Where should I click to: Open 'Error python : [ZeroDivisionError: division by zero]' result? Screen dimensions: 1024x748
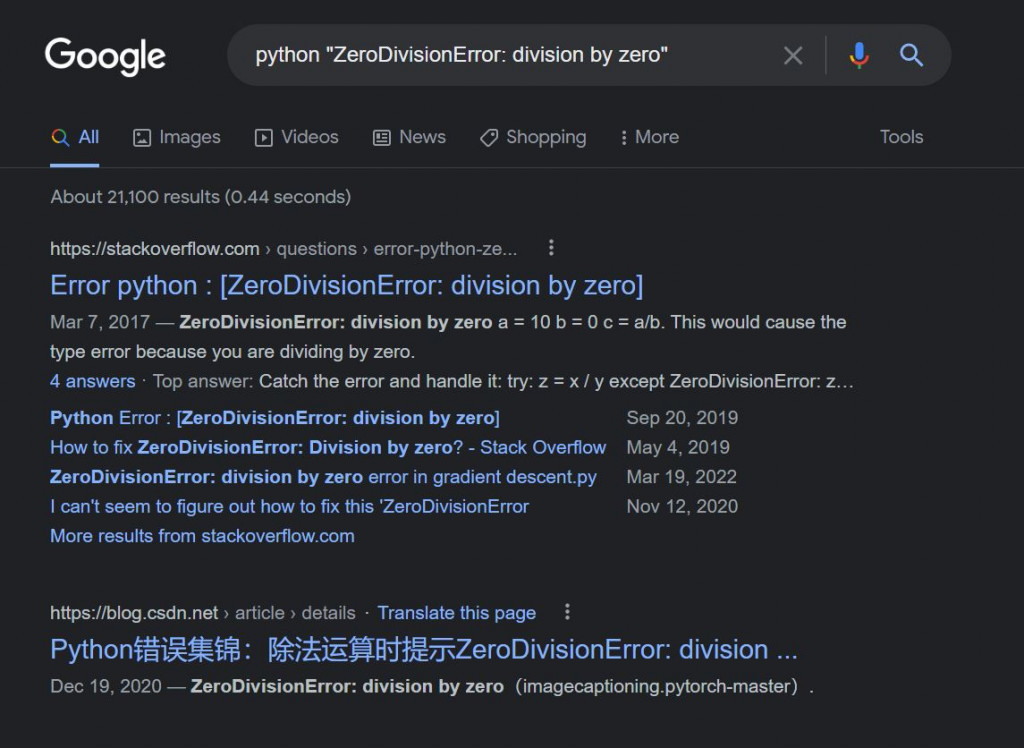(x=347, y=285)
